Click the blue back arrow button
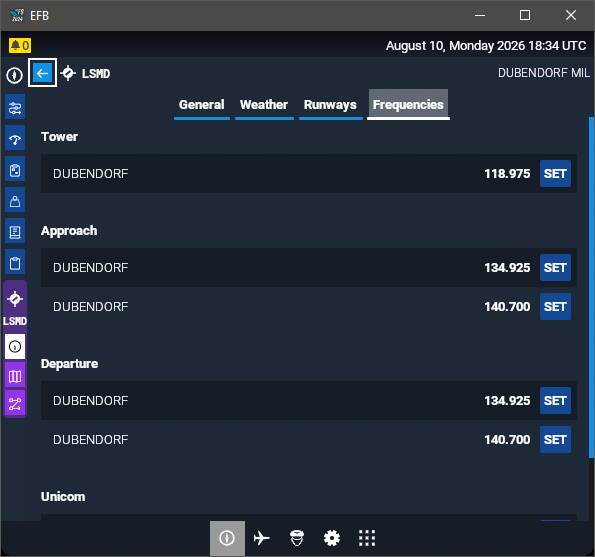Image resolution: width=595 pixels, height=557 pixels. coord(42,73)
